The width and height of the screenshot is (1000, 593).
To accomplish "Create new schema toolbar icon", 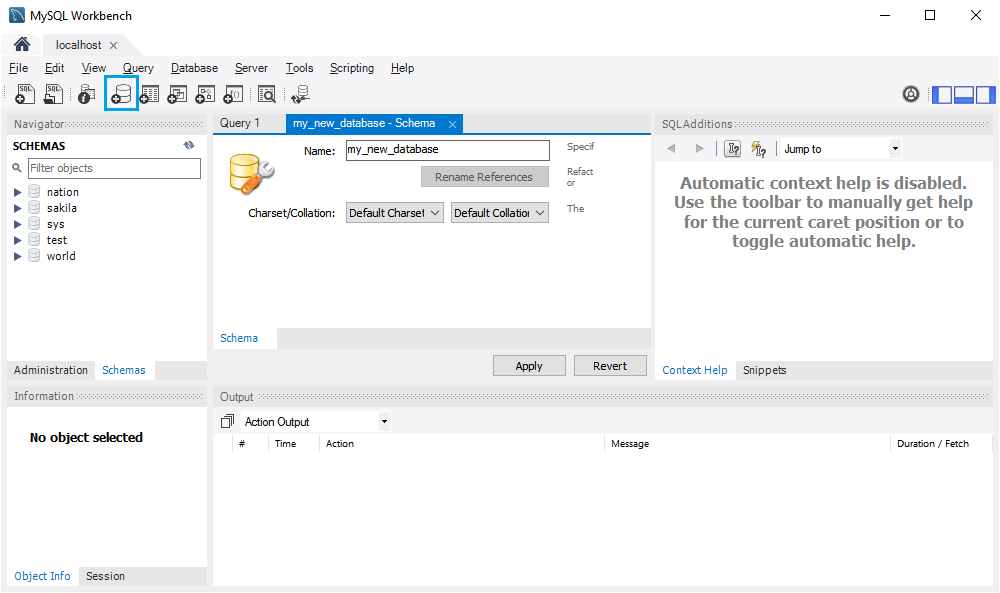I will [x=121, y=94].
